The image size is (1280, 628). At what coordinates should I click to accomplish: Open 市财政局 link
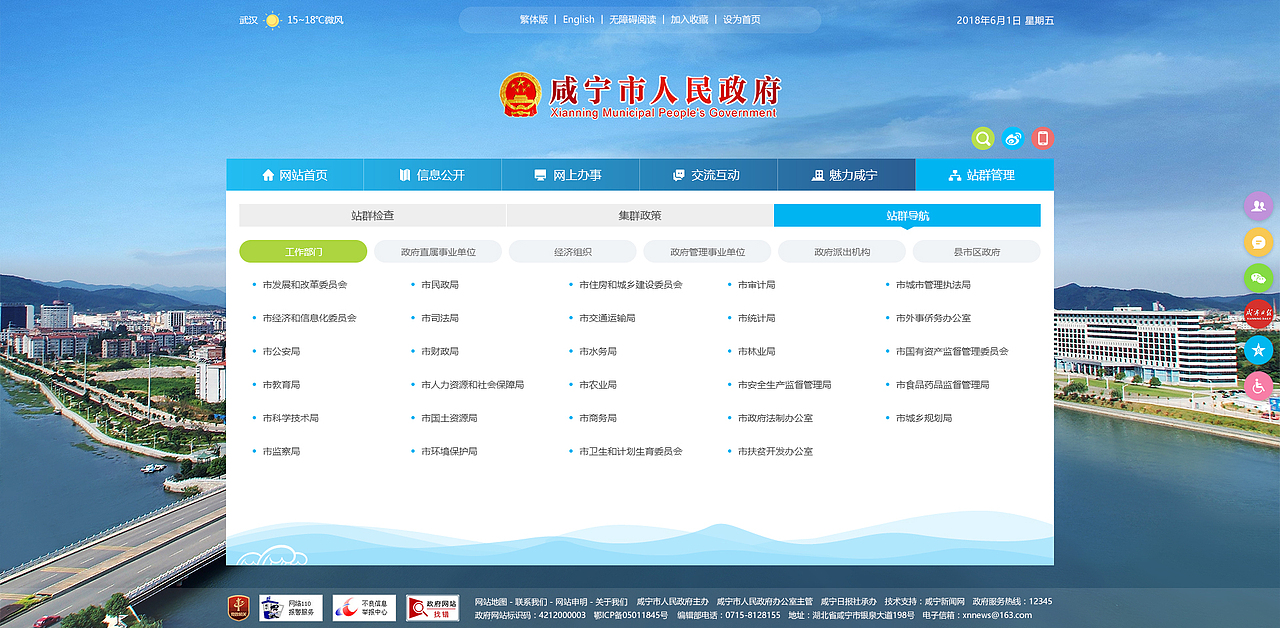(440, 352)
